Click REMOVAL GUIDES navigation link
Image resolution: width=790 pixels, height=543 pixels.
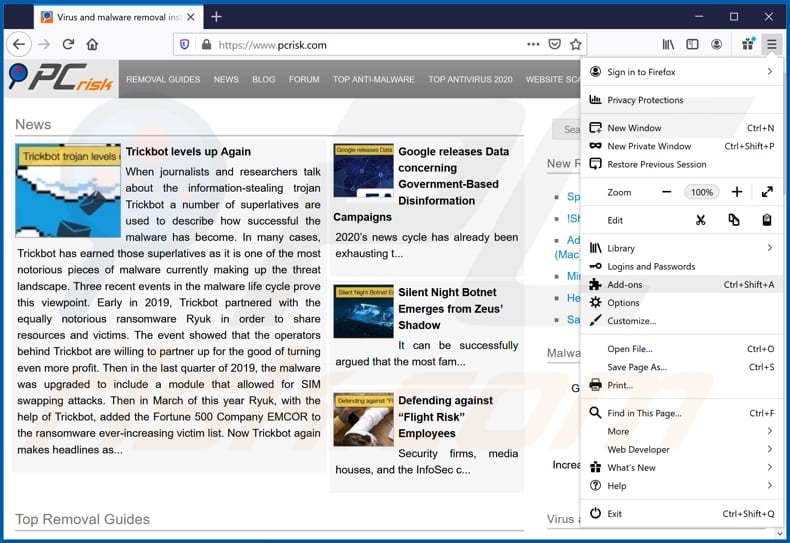click(x=163, y=79)
